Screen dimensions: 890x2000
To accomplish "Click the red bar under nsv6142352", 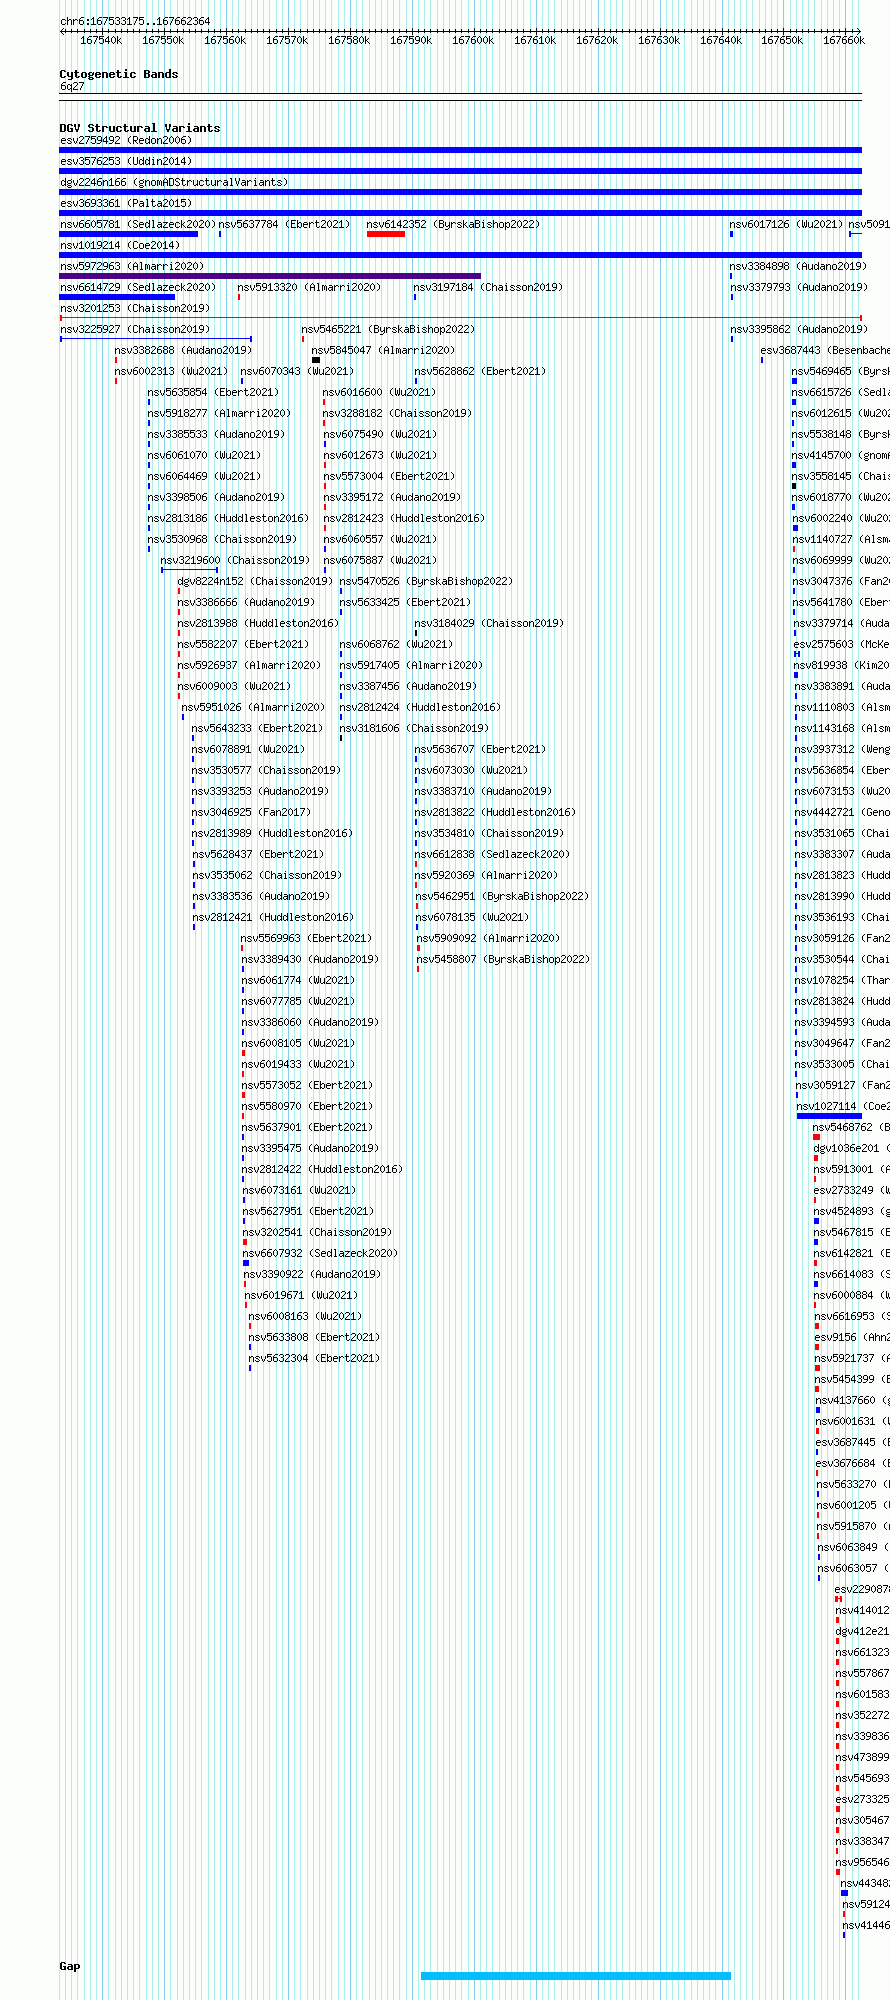I will [x=386, y=234].
